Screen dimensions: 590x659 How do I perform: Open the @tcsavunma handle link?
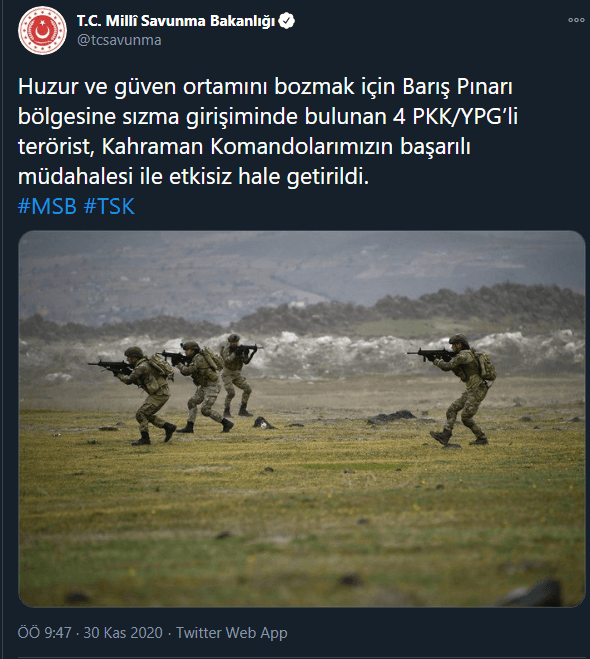[x=119, y=40]
